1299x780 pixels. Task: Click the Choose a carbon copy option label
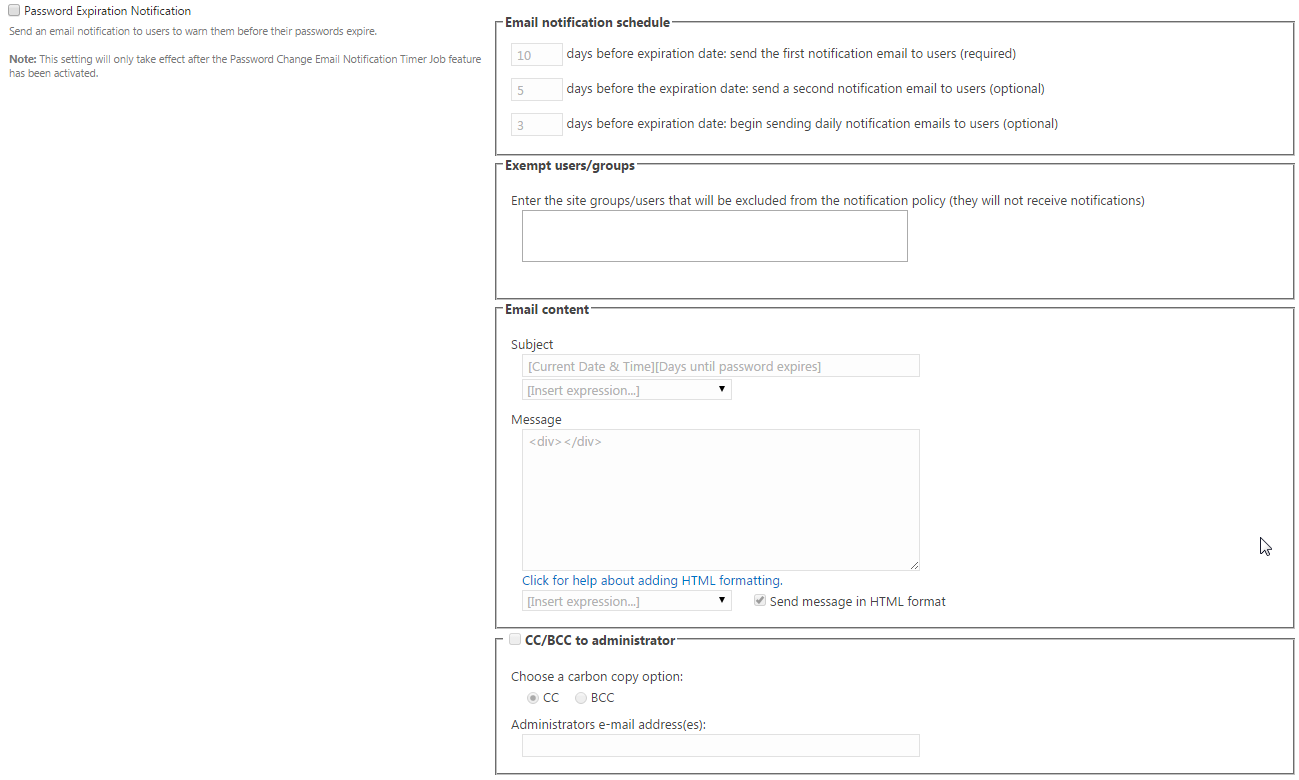click(597, 676)
